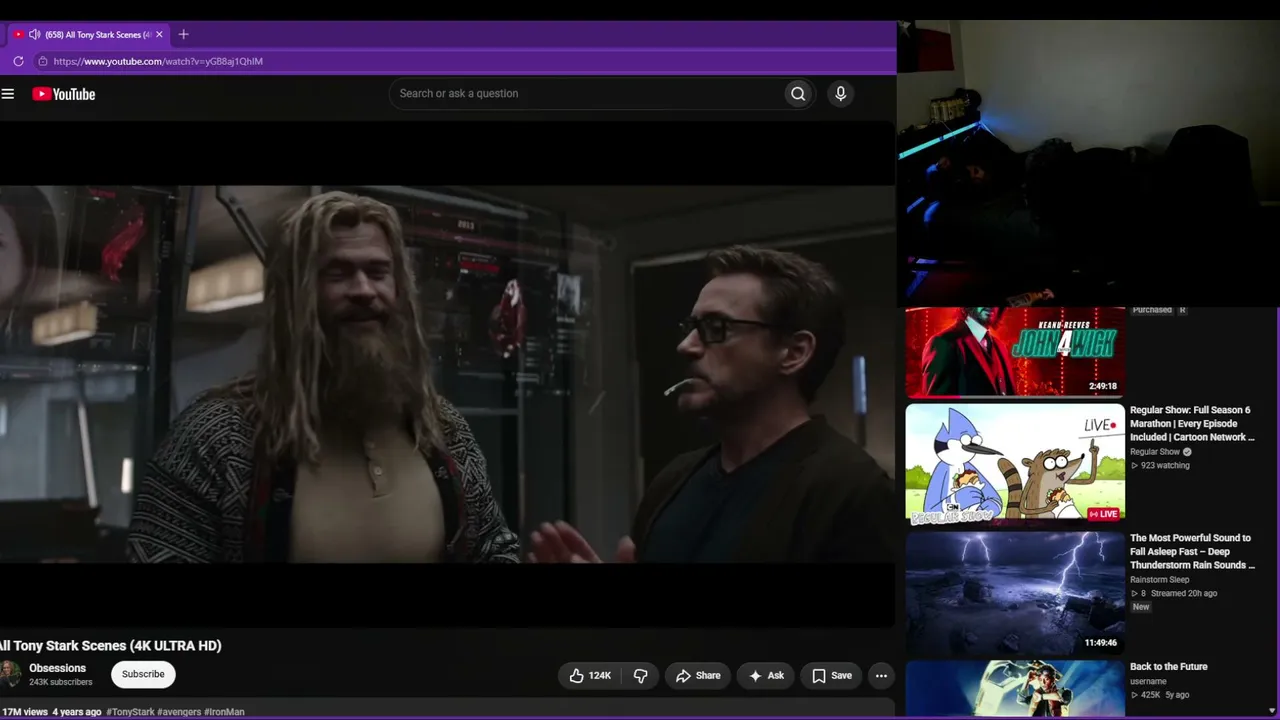1280x720 pixels.
Task: Visit the Rainstorm Sleep channel
Action: 1160,580
